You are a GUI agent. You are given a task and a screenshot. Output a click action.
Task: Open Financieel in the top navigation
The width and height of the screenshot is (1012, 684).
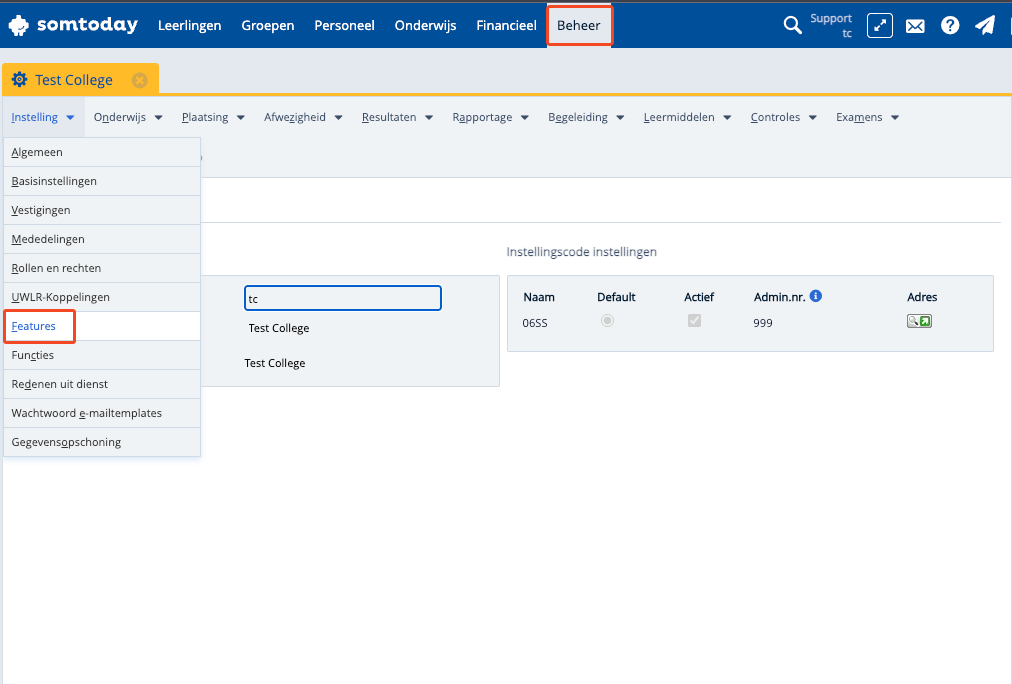[x=506, y=26]
